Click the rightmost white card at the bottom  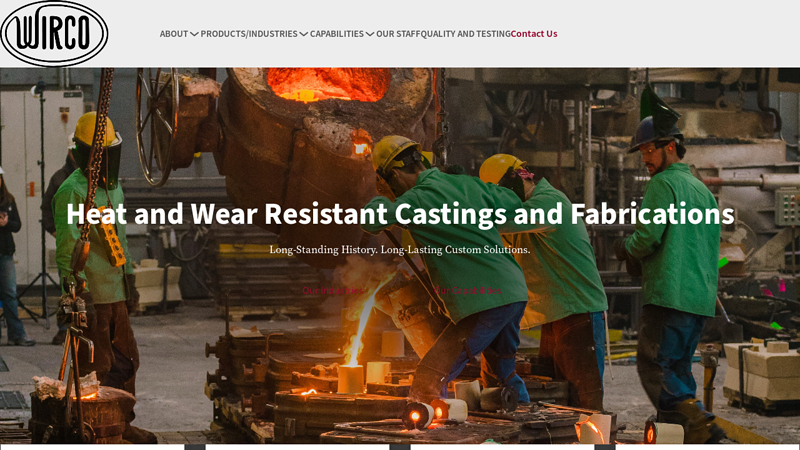click(x=707, y=446)
